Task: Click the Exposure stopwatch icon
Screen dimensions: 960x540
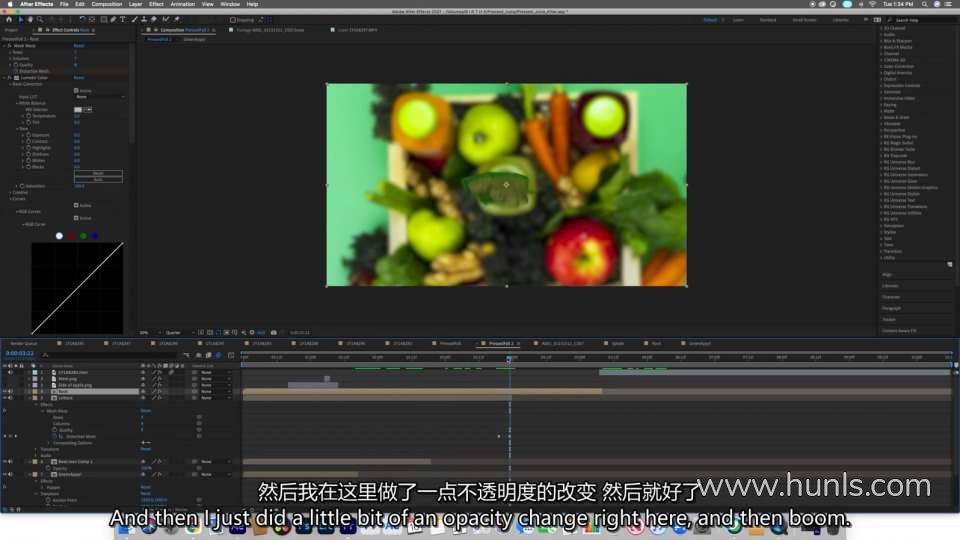Action: click(28, 135)
